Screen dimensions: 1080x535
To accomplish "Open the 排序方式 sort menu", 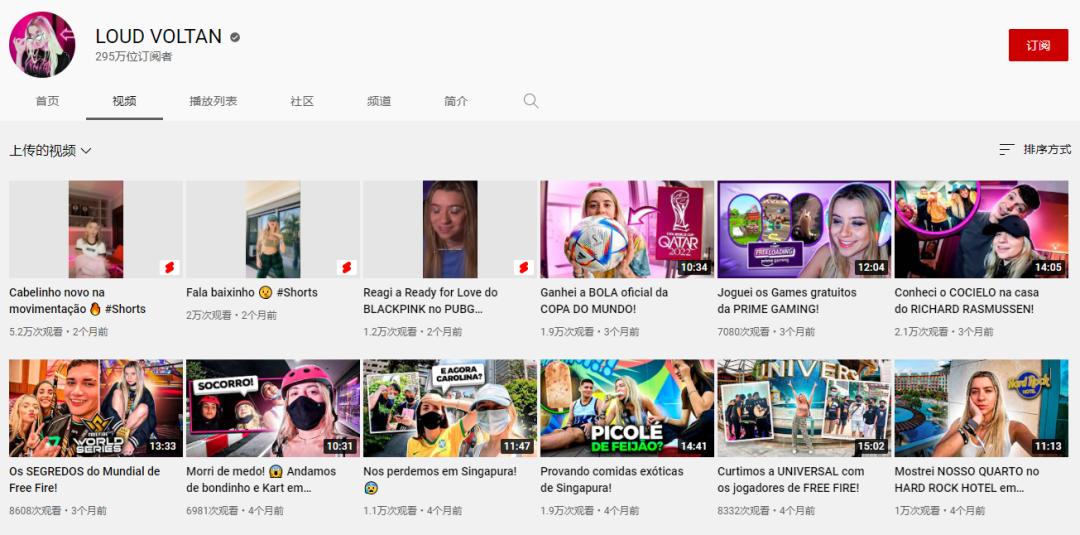I will click(1046, 150).
